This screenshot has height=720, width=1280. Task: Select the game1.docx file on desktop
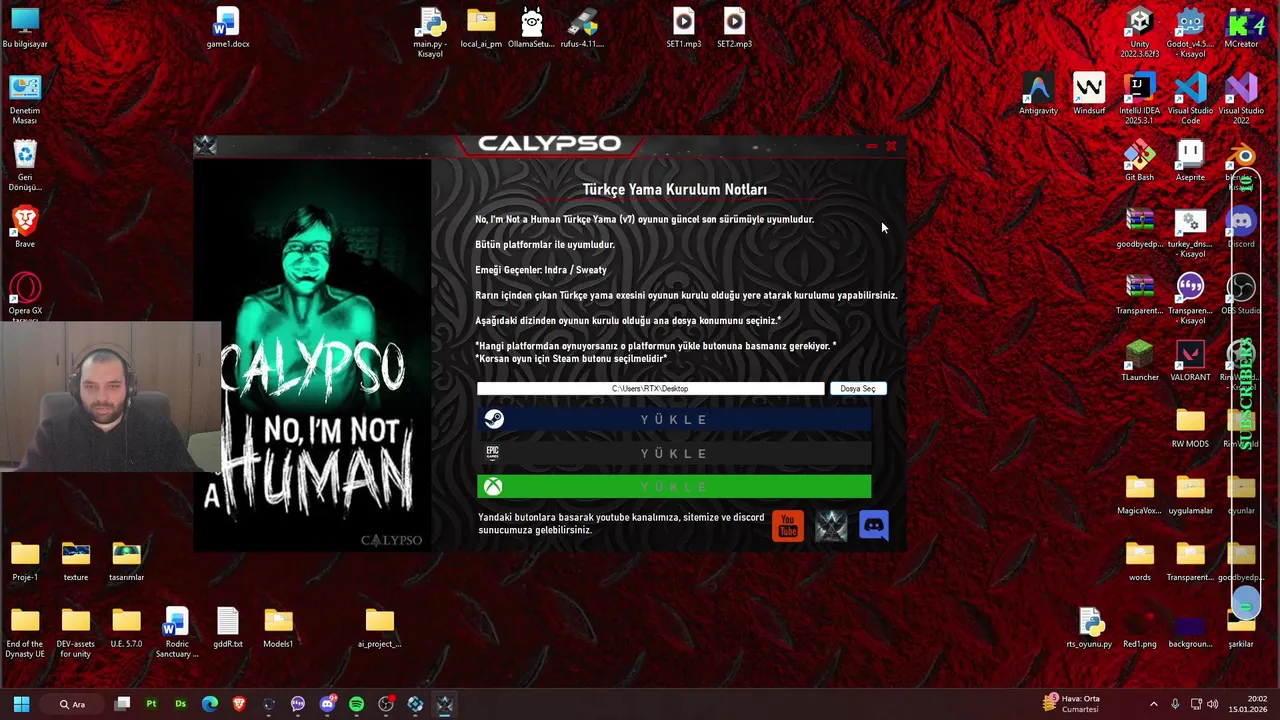coord(227,29)
